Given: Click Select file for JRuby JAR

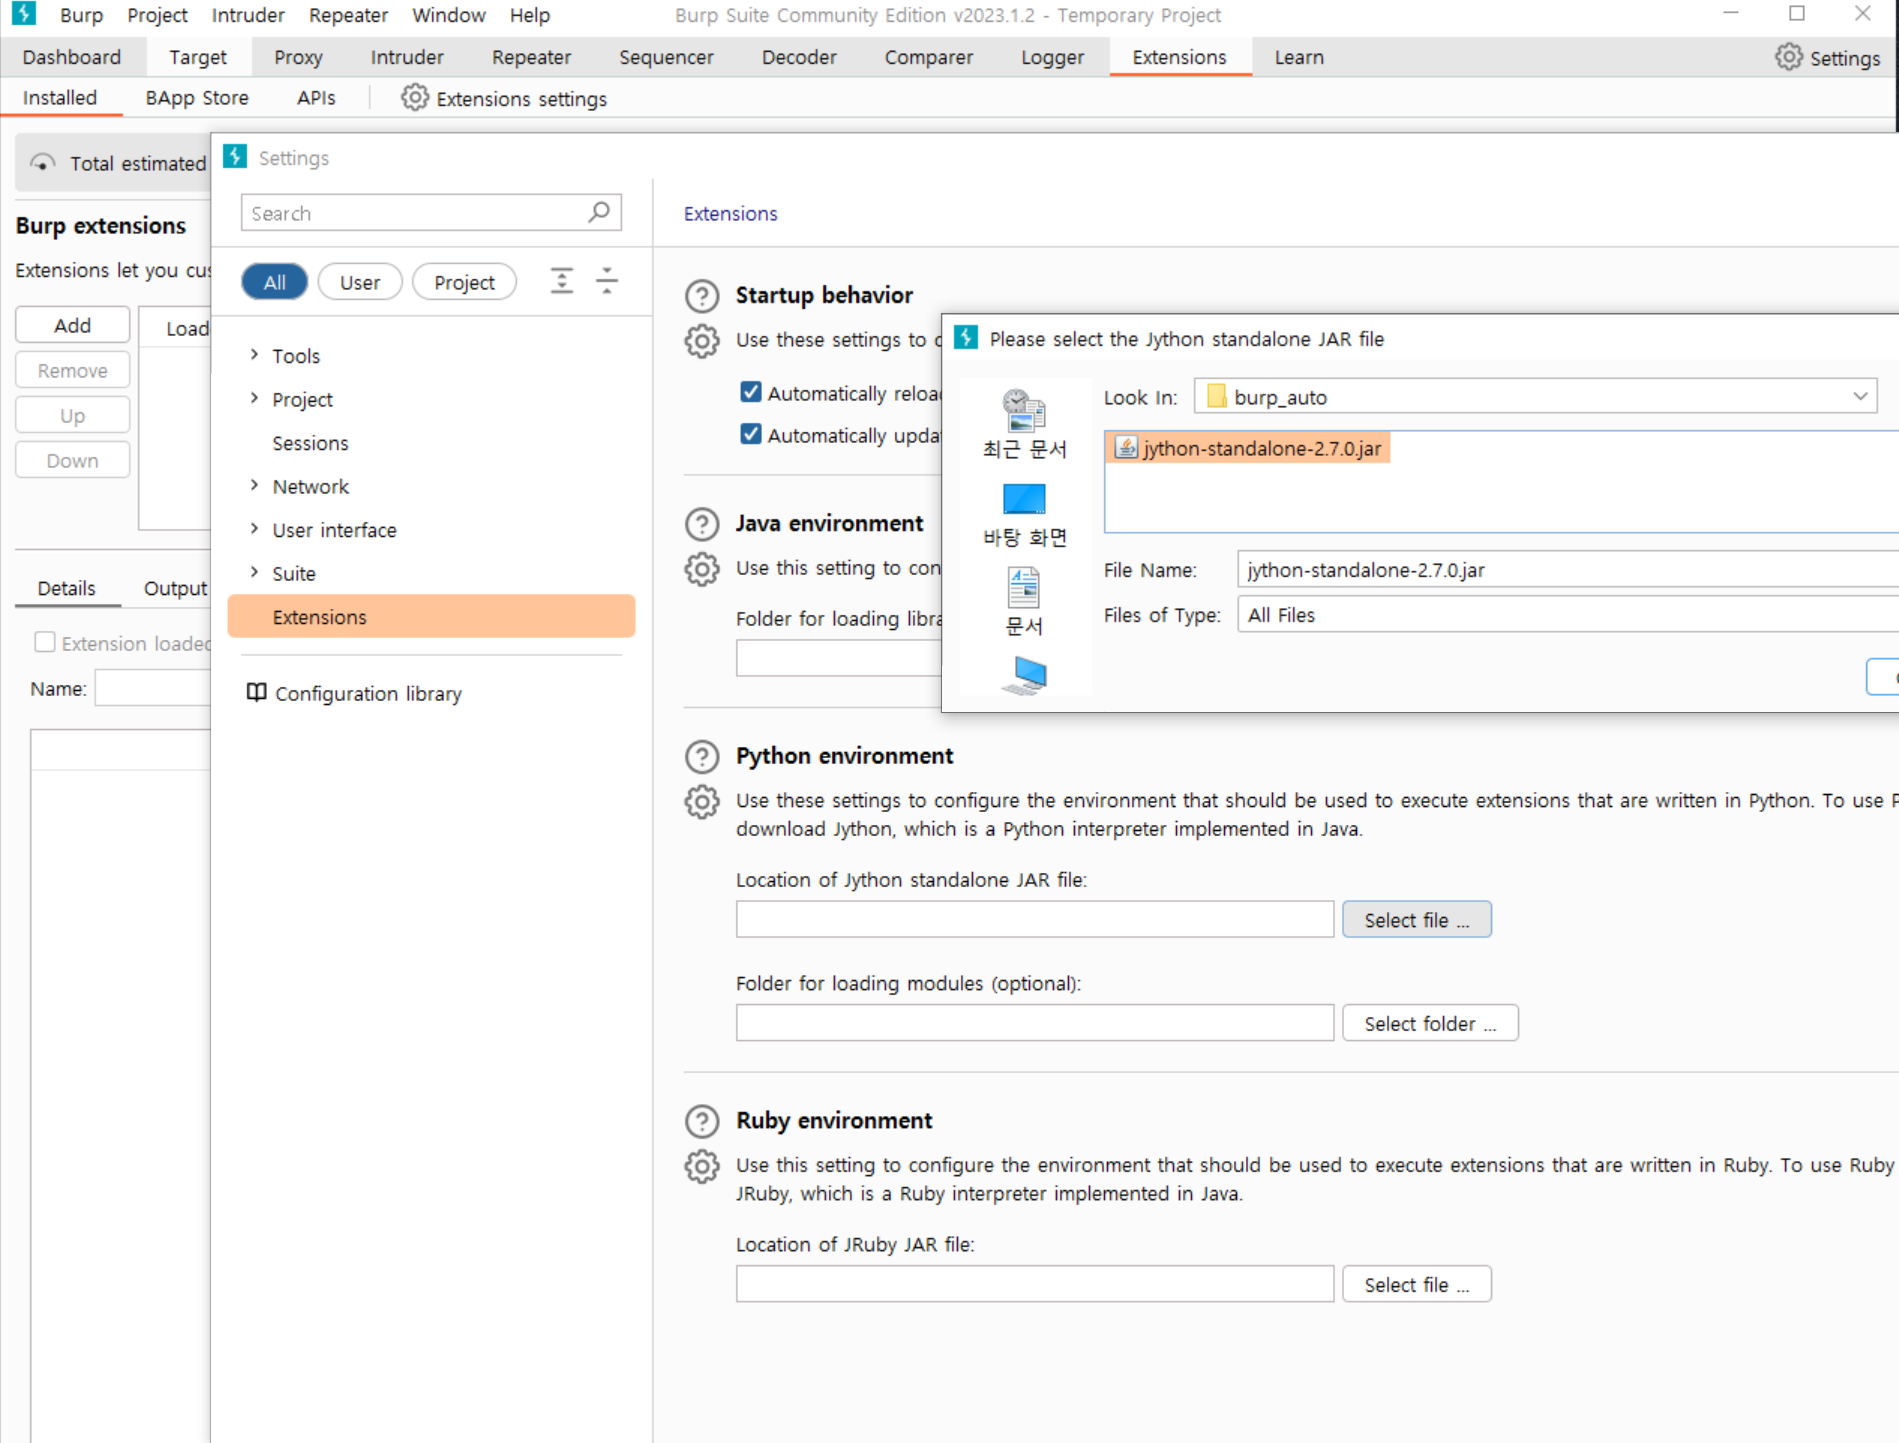Looking at the screenshot, I should [x=1416, y=1284].
